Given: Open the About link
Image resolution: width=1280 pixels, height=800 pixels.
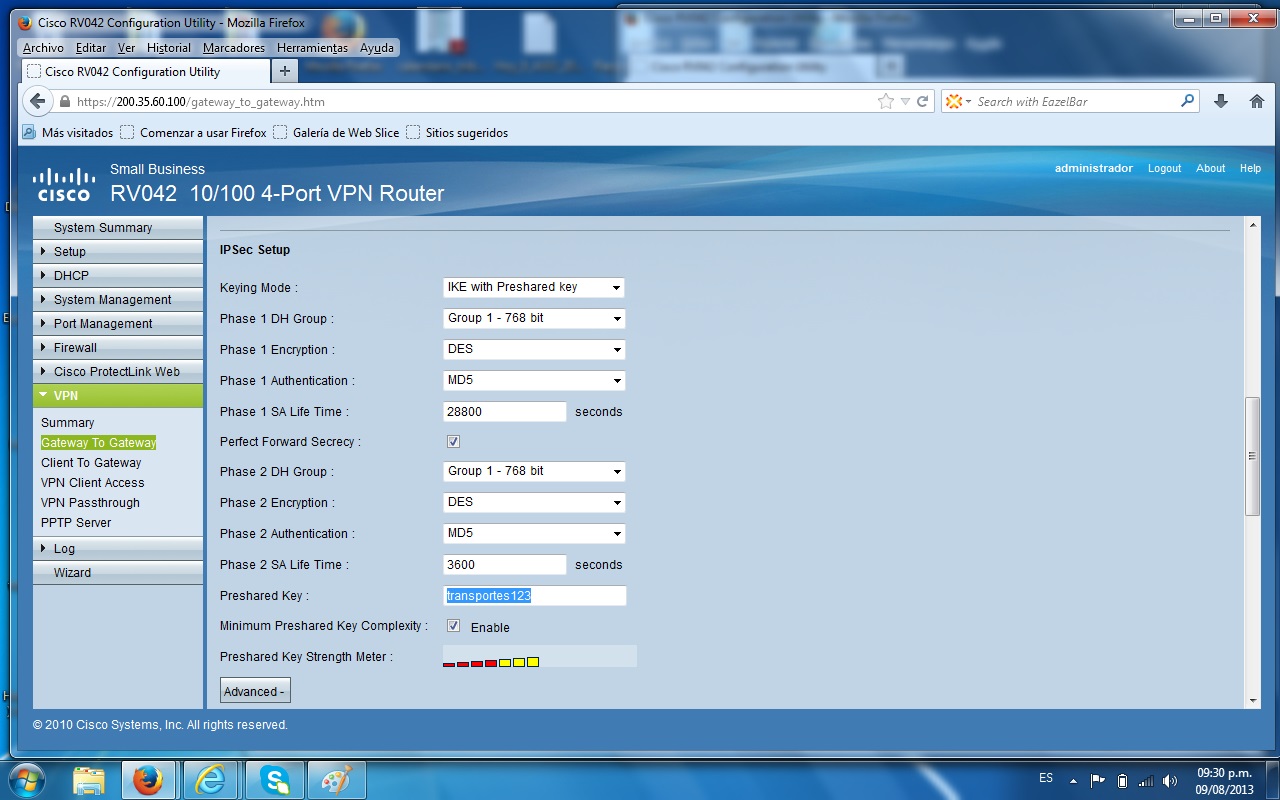Looking at the screenshot, I should point(1210,168).
